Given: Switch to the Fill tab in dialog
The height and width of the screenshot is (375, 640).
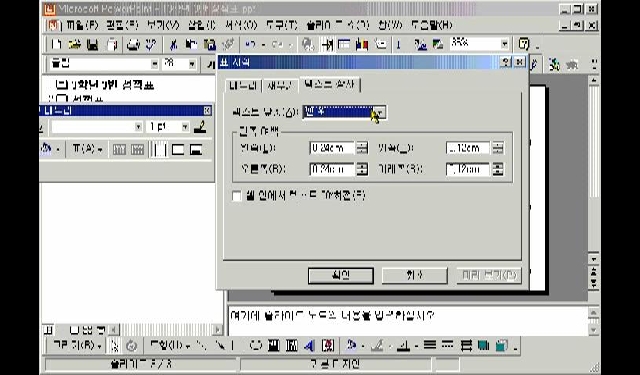Looking at the screenshot, I should click(x=280, y=85).
